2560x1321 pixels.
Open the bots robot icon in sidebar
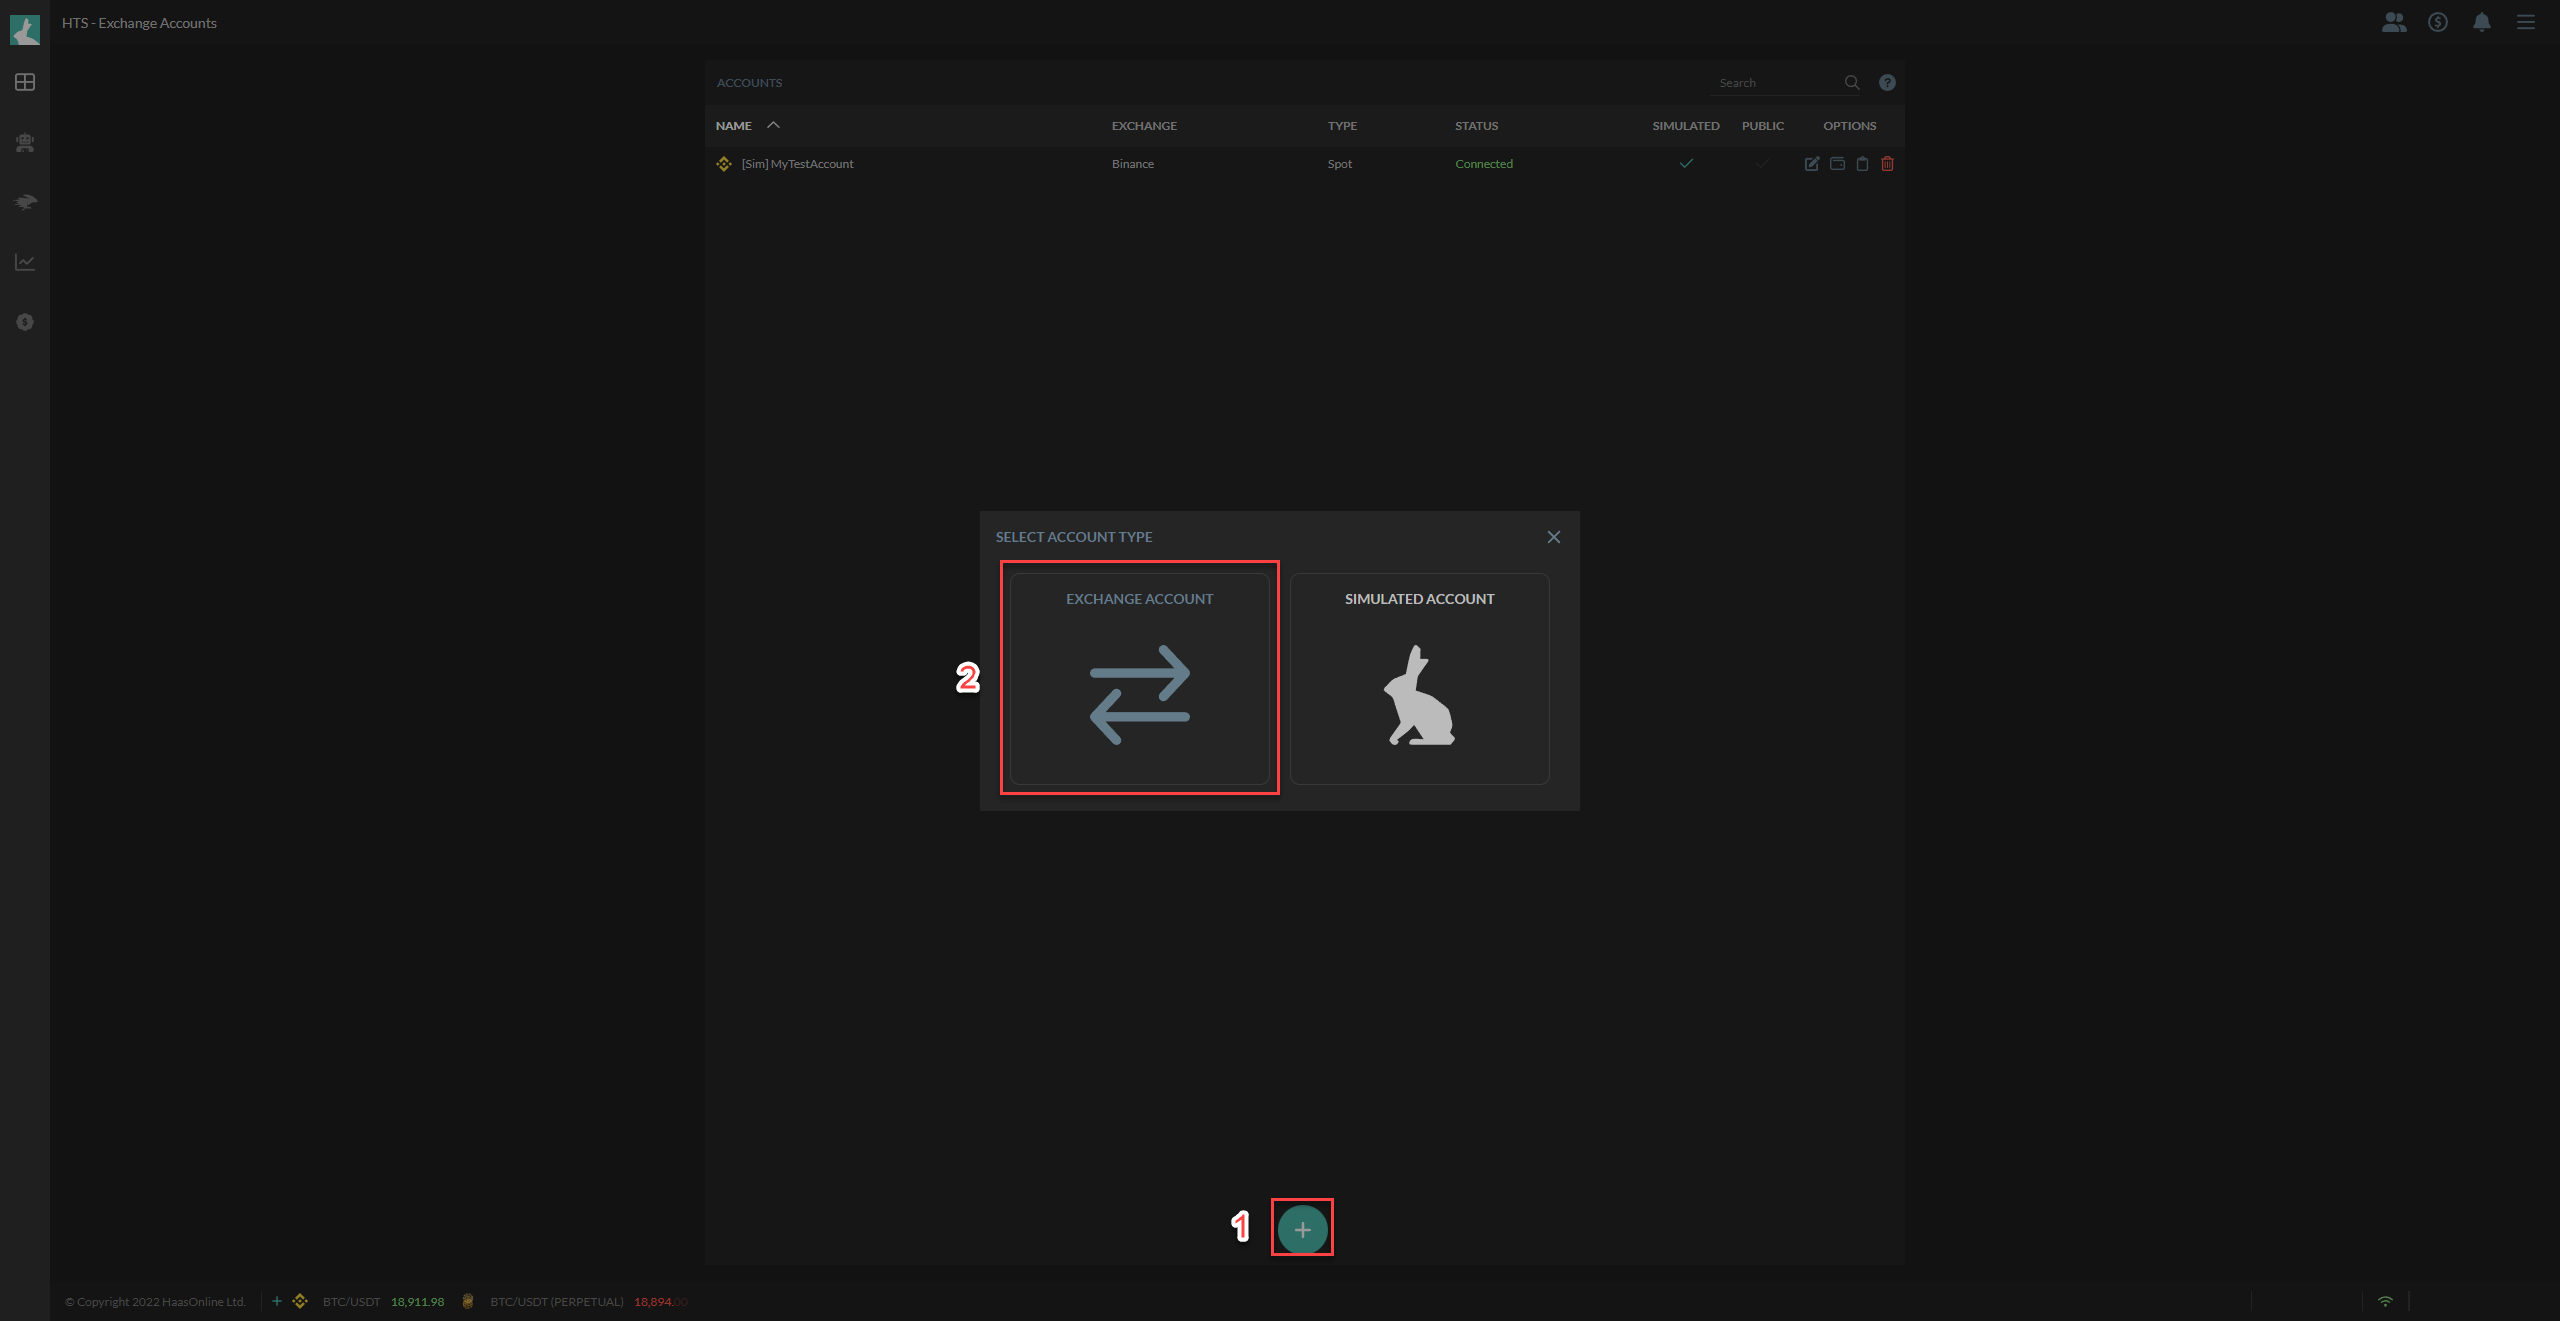25,143
